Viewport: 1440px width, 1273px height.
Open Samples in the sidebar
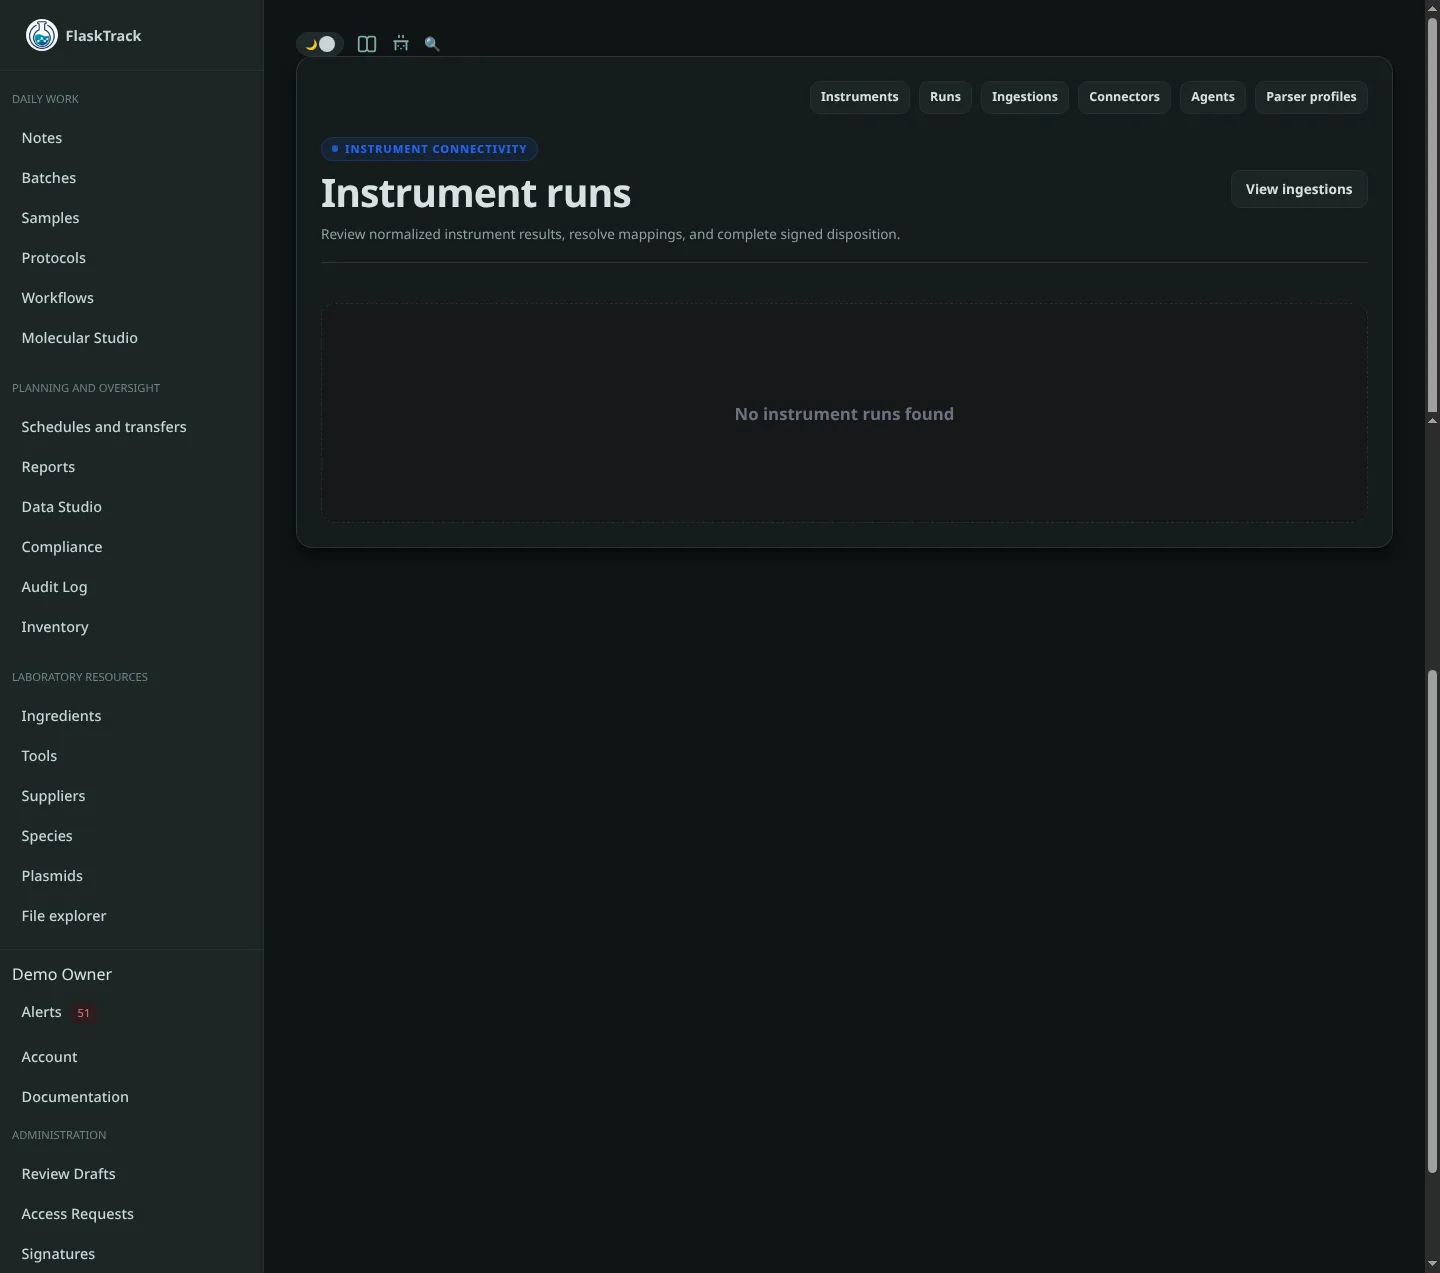[x=131, y=218]
